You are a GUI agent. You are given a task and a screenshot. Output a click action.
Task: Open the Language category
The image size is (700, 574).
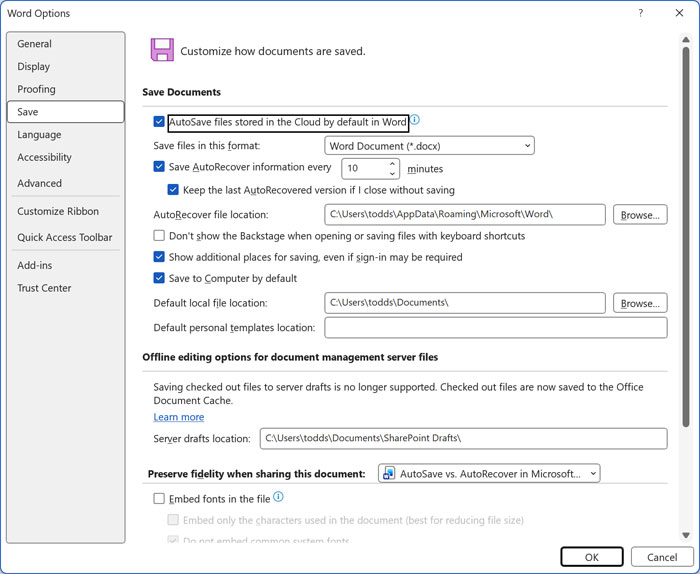(x=66, y=134)
